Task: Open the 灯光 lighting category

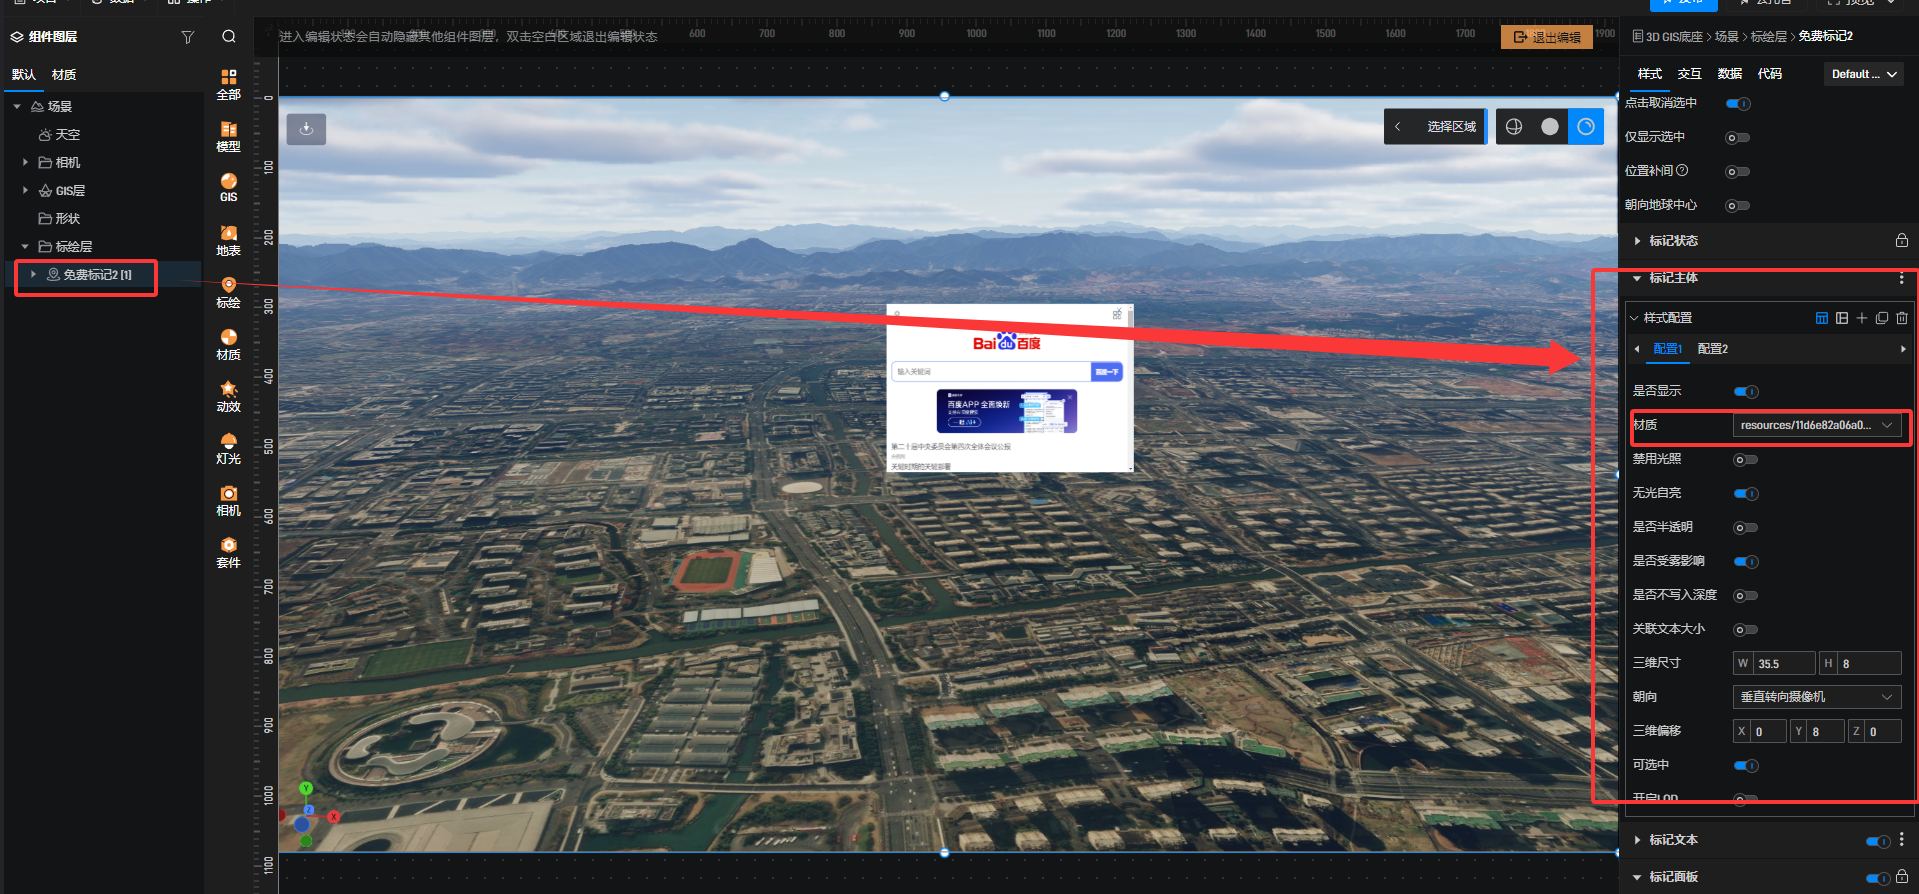Action: (x=229, y=448)
